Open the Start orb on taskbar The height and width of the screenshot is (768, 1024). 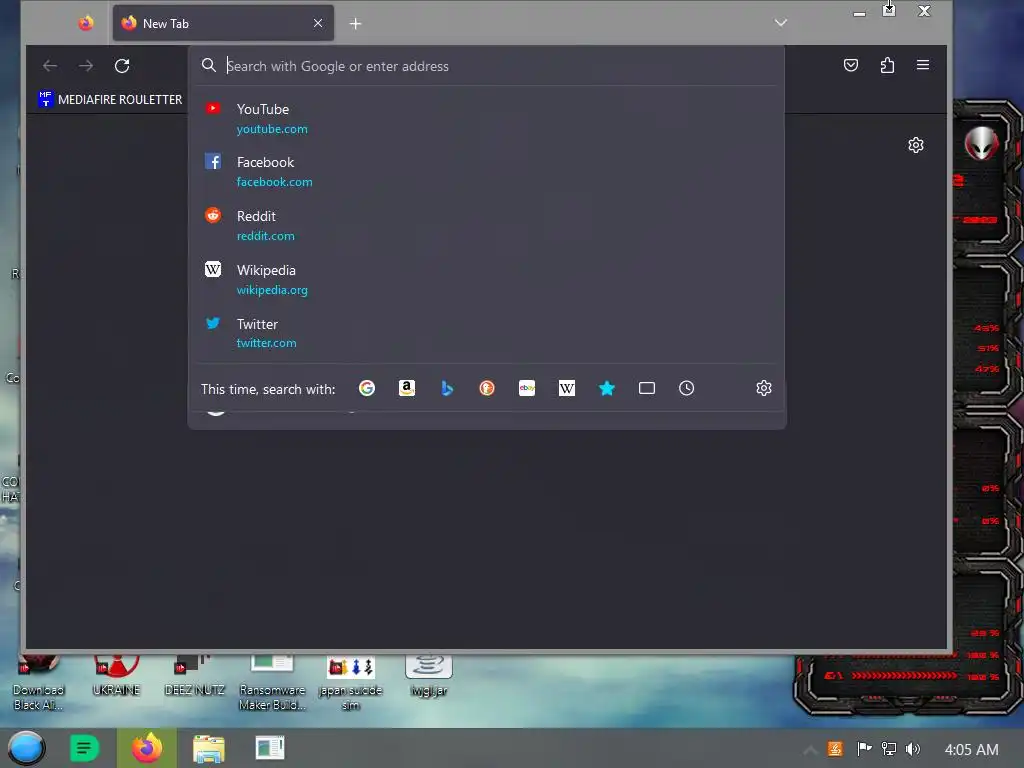point(26,748)
